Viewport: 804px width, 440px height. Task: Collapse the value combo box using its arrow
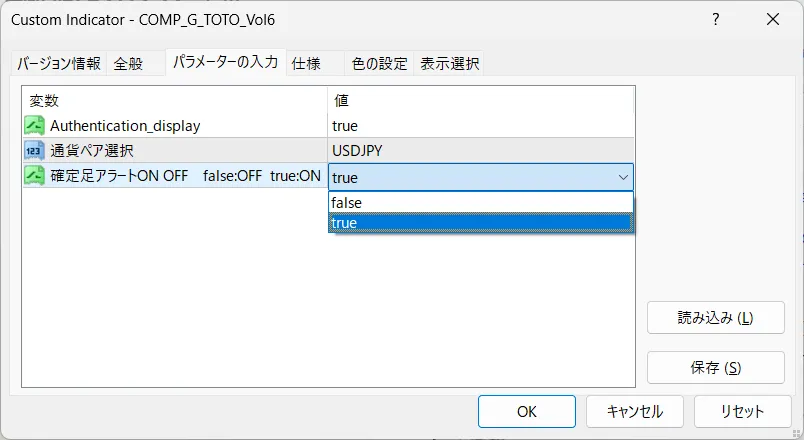(623, 177)
